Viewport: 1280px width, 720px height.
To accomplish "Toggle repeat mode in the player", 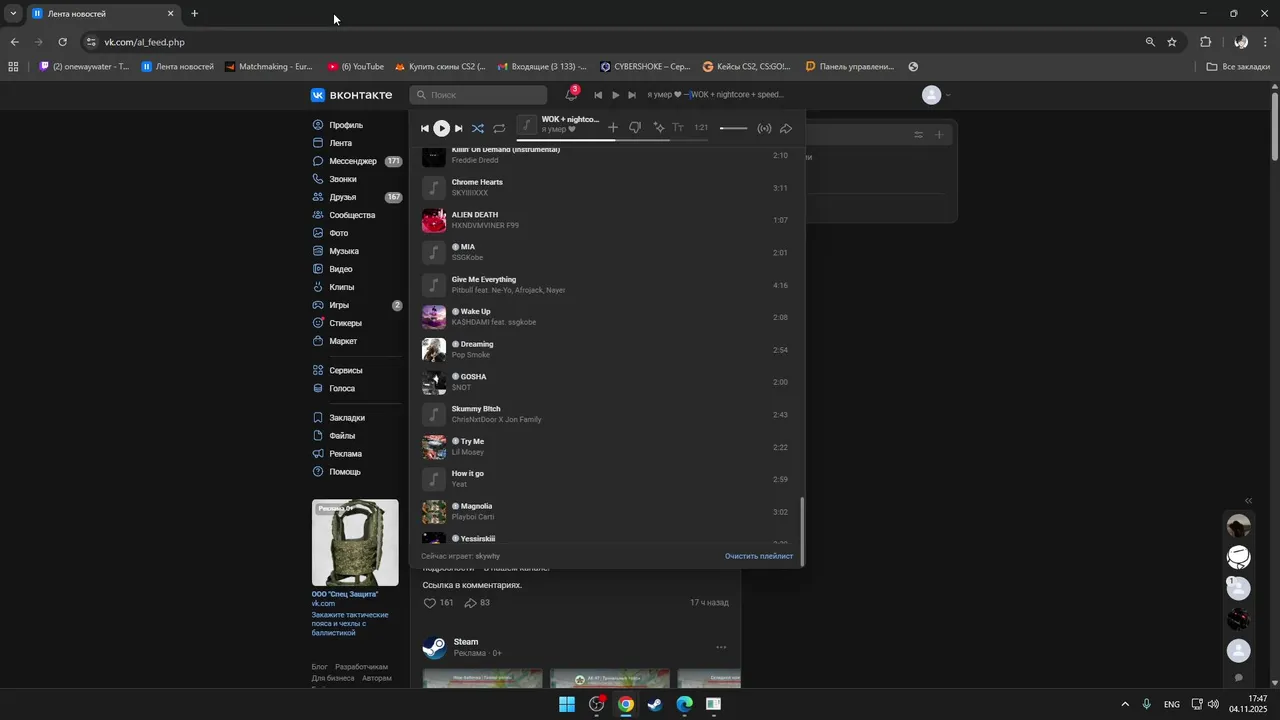I will [x=499, y=128].
